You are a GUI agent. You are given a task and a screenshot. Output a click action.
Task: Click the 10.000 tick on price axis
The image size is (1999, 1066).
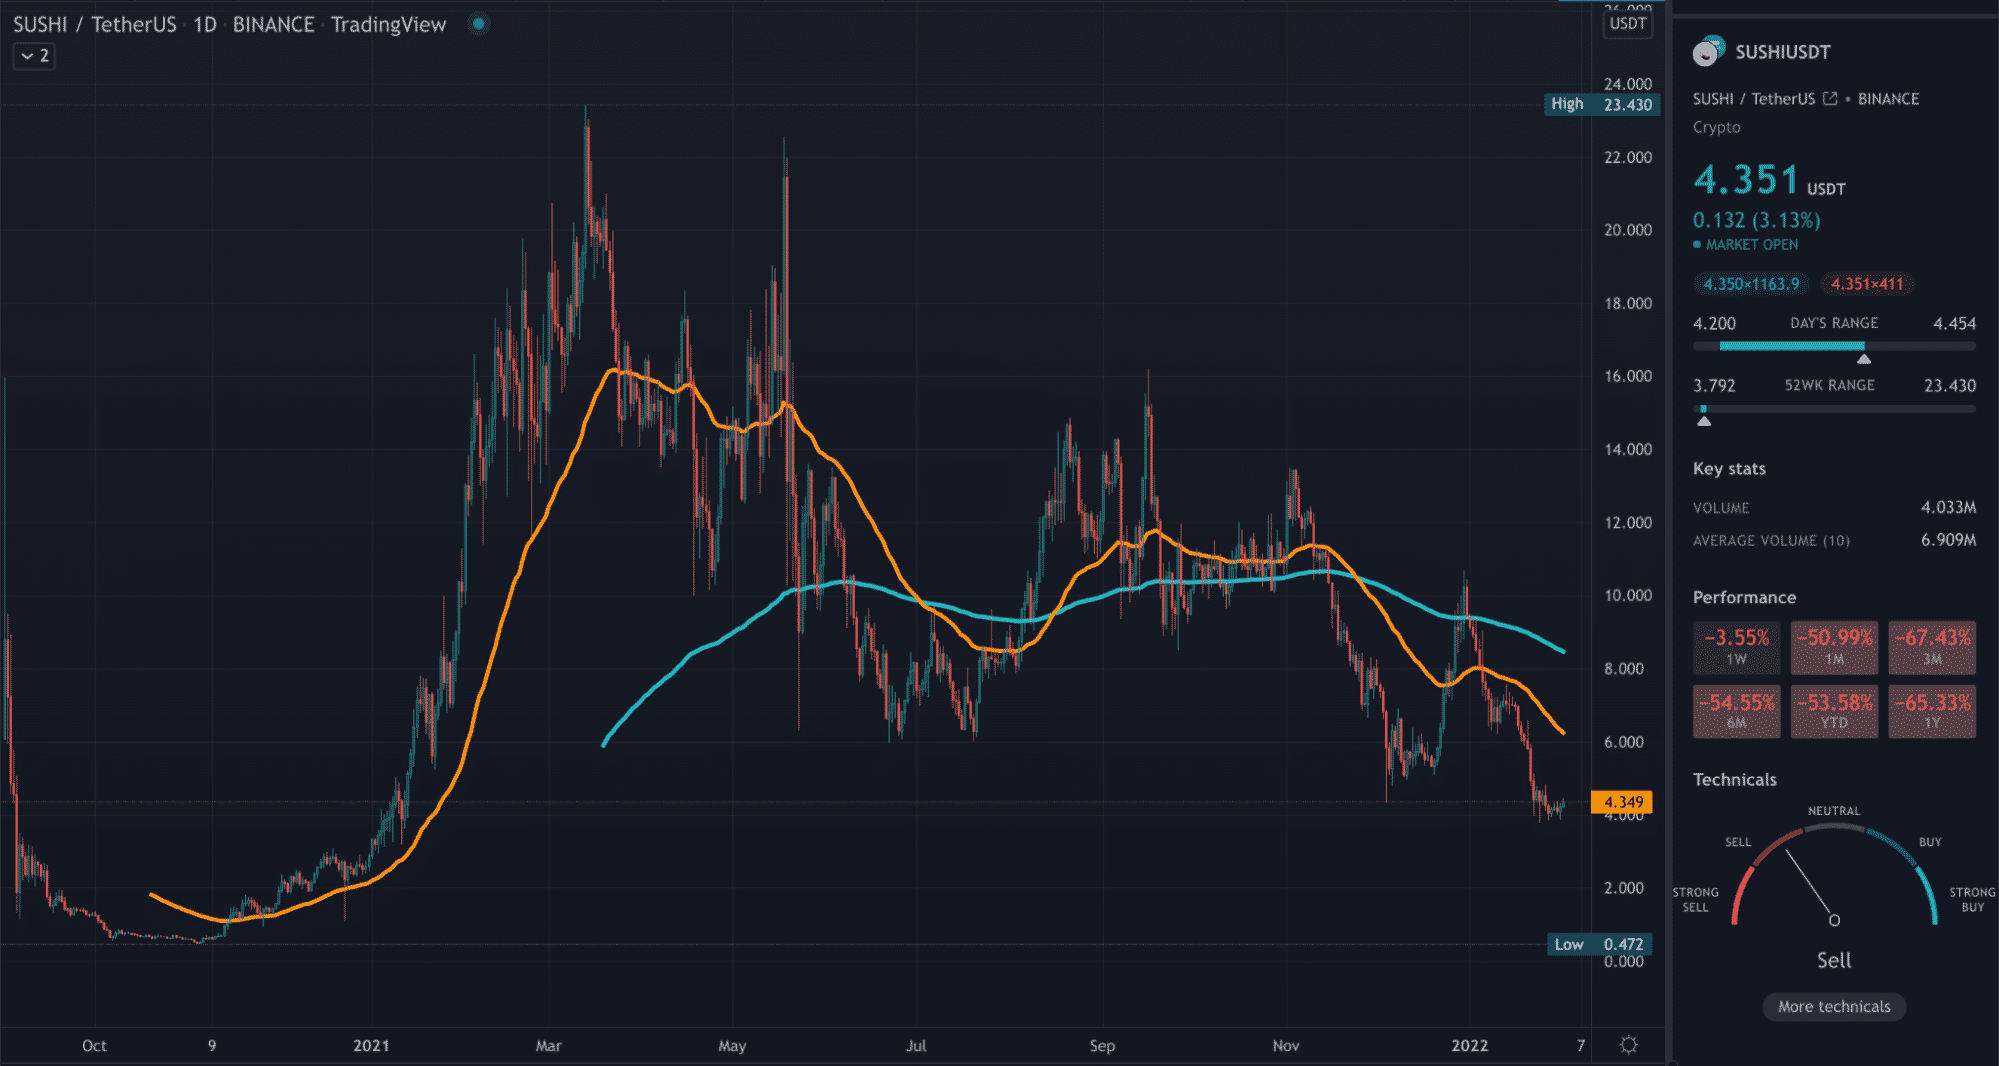[1627, 595]
